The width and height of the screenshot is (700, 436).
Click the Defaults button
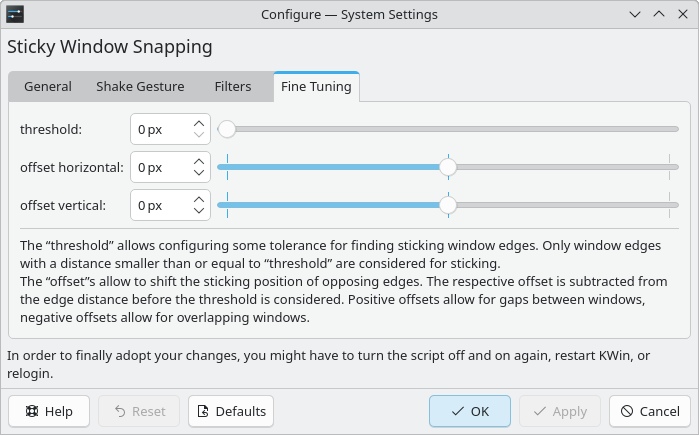coord(232,411)
